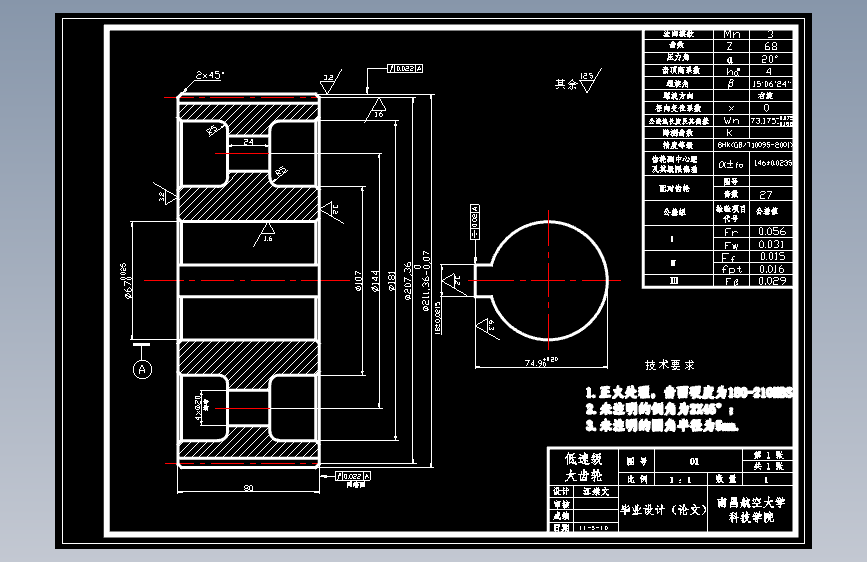Click the 'Ø144' diameter dimension
Image resolution: width=867 pixels, height=562 pixels.
(375, 281)
